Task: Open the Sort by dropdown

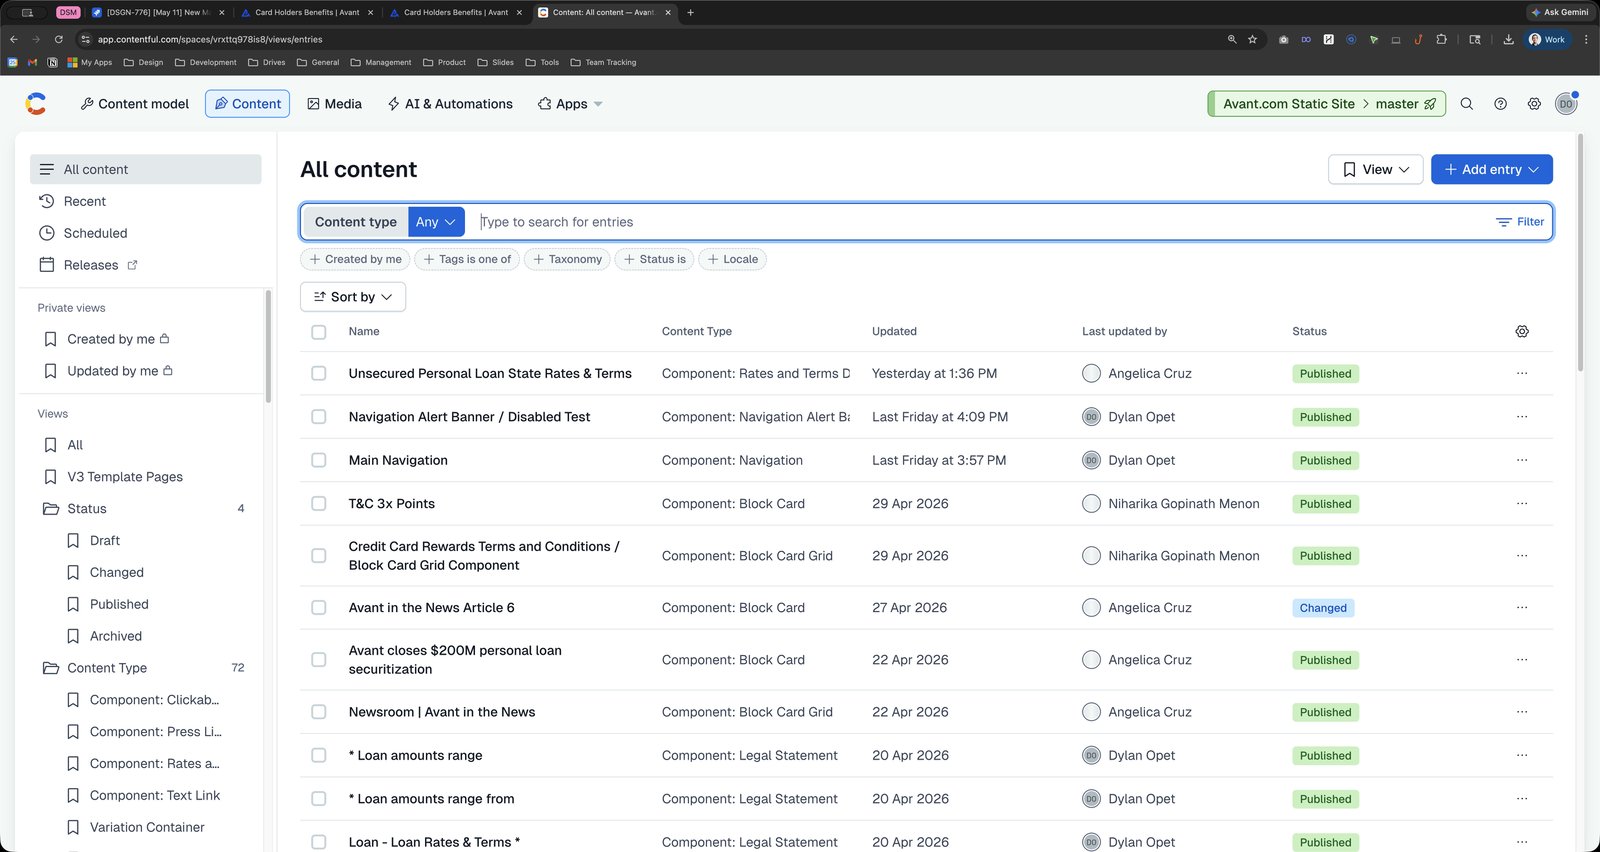Action: point(353,297)
